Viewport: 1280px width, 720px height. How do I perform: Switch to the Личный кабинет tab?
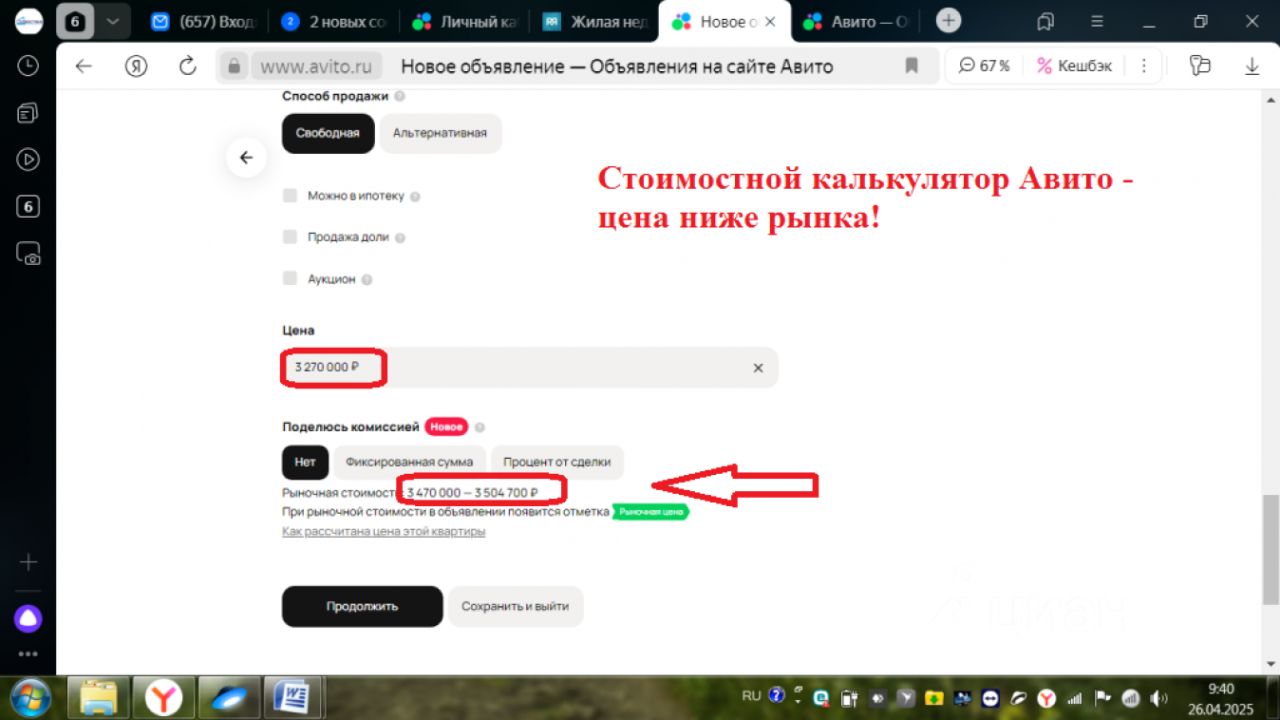coord(466,21)
